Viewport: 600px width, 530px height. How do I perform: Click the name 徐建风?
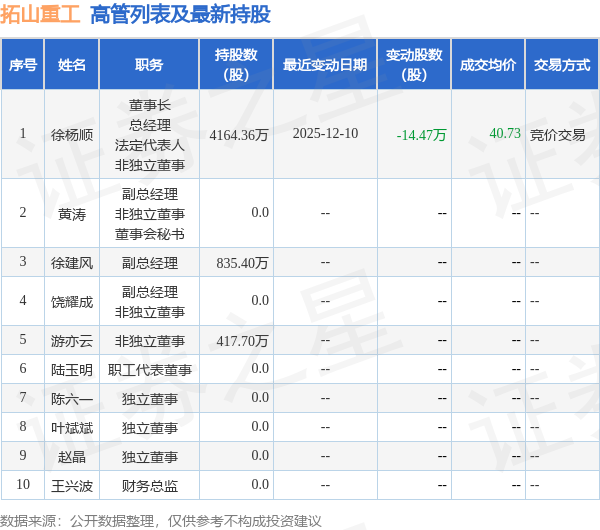[72, 263]
